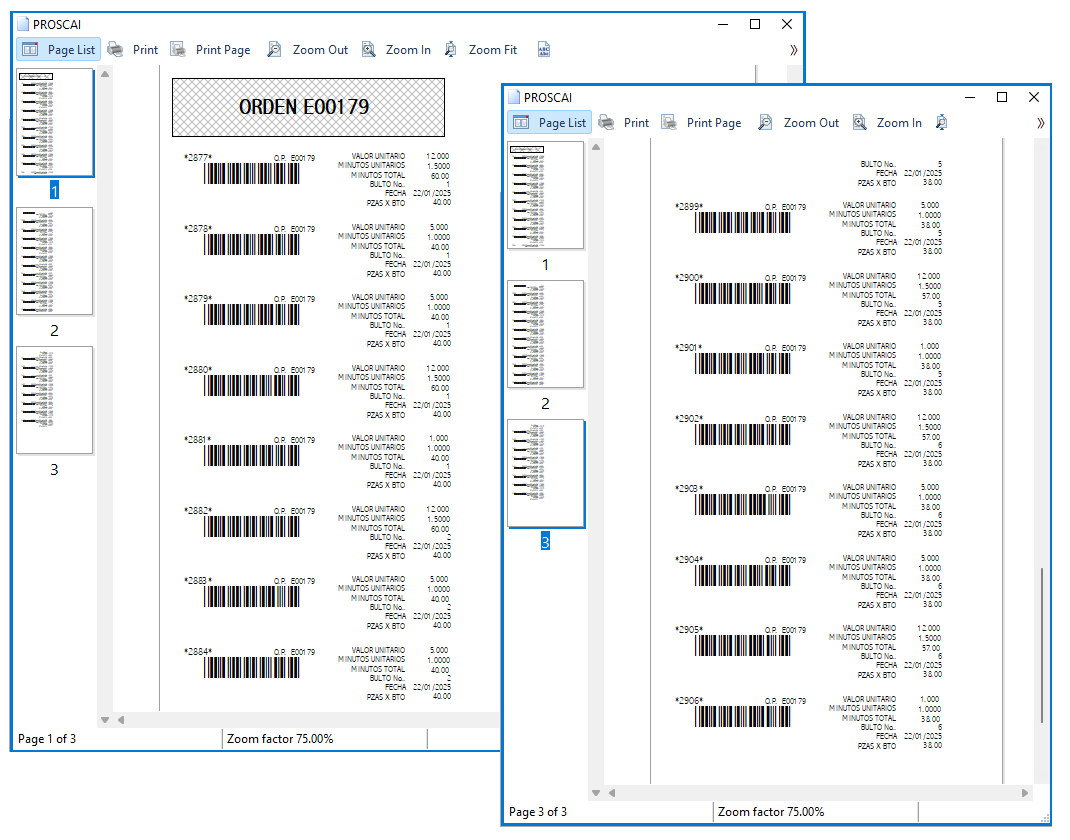1070x840 pixels.
Task: Click scroll left arrow in back window preview
Action: click(121, 720)
